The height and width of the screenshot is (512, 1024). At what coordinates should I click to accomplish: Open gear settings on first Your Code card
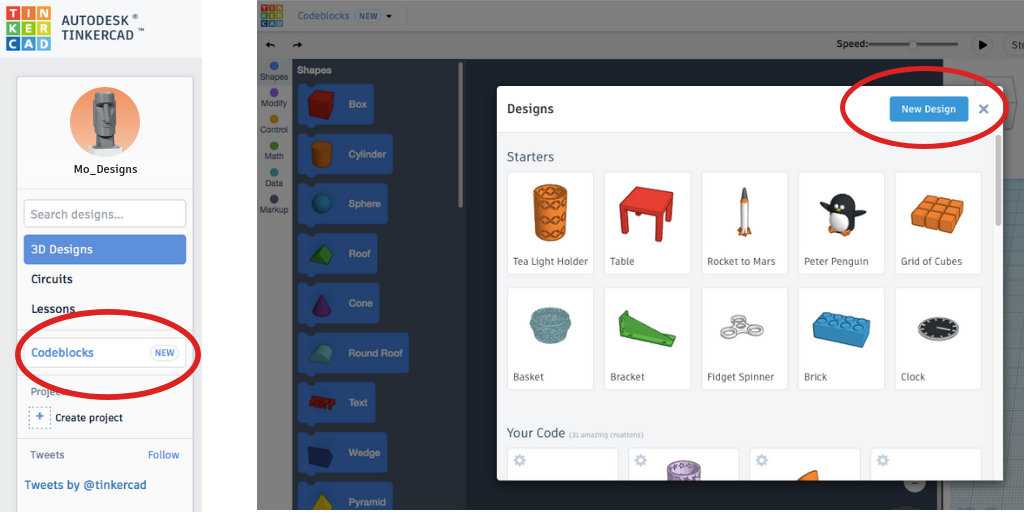519,460
